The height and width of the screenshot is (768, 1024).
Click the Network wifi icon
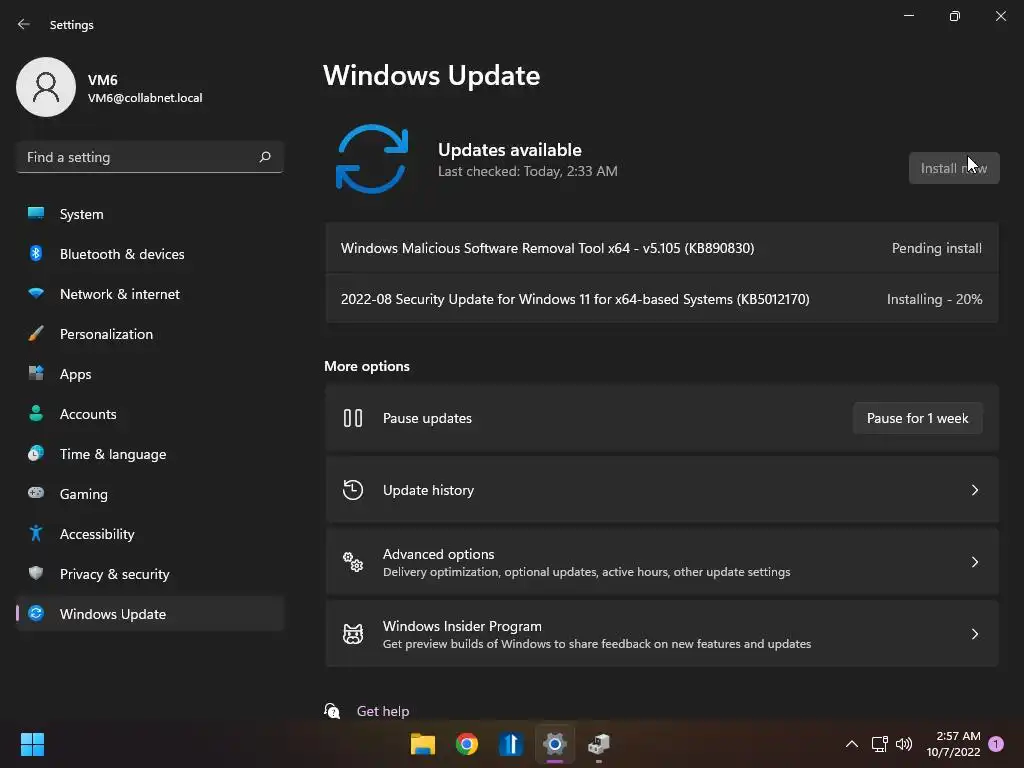click(x=36, y=293)
